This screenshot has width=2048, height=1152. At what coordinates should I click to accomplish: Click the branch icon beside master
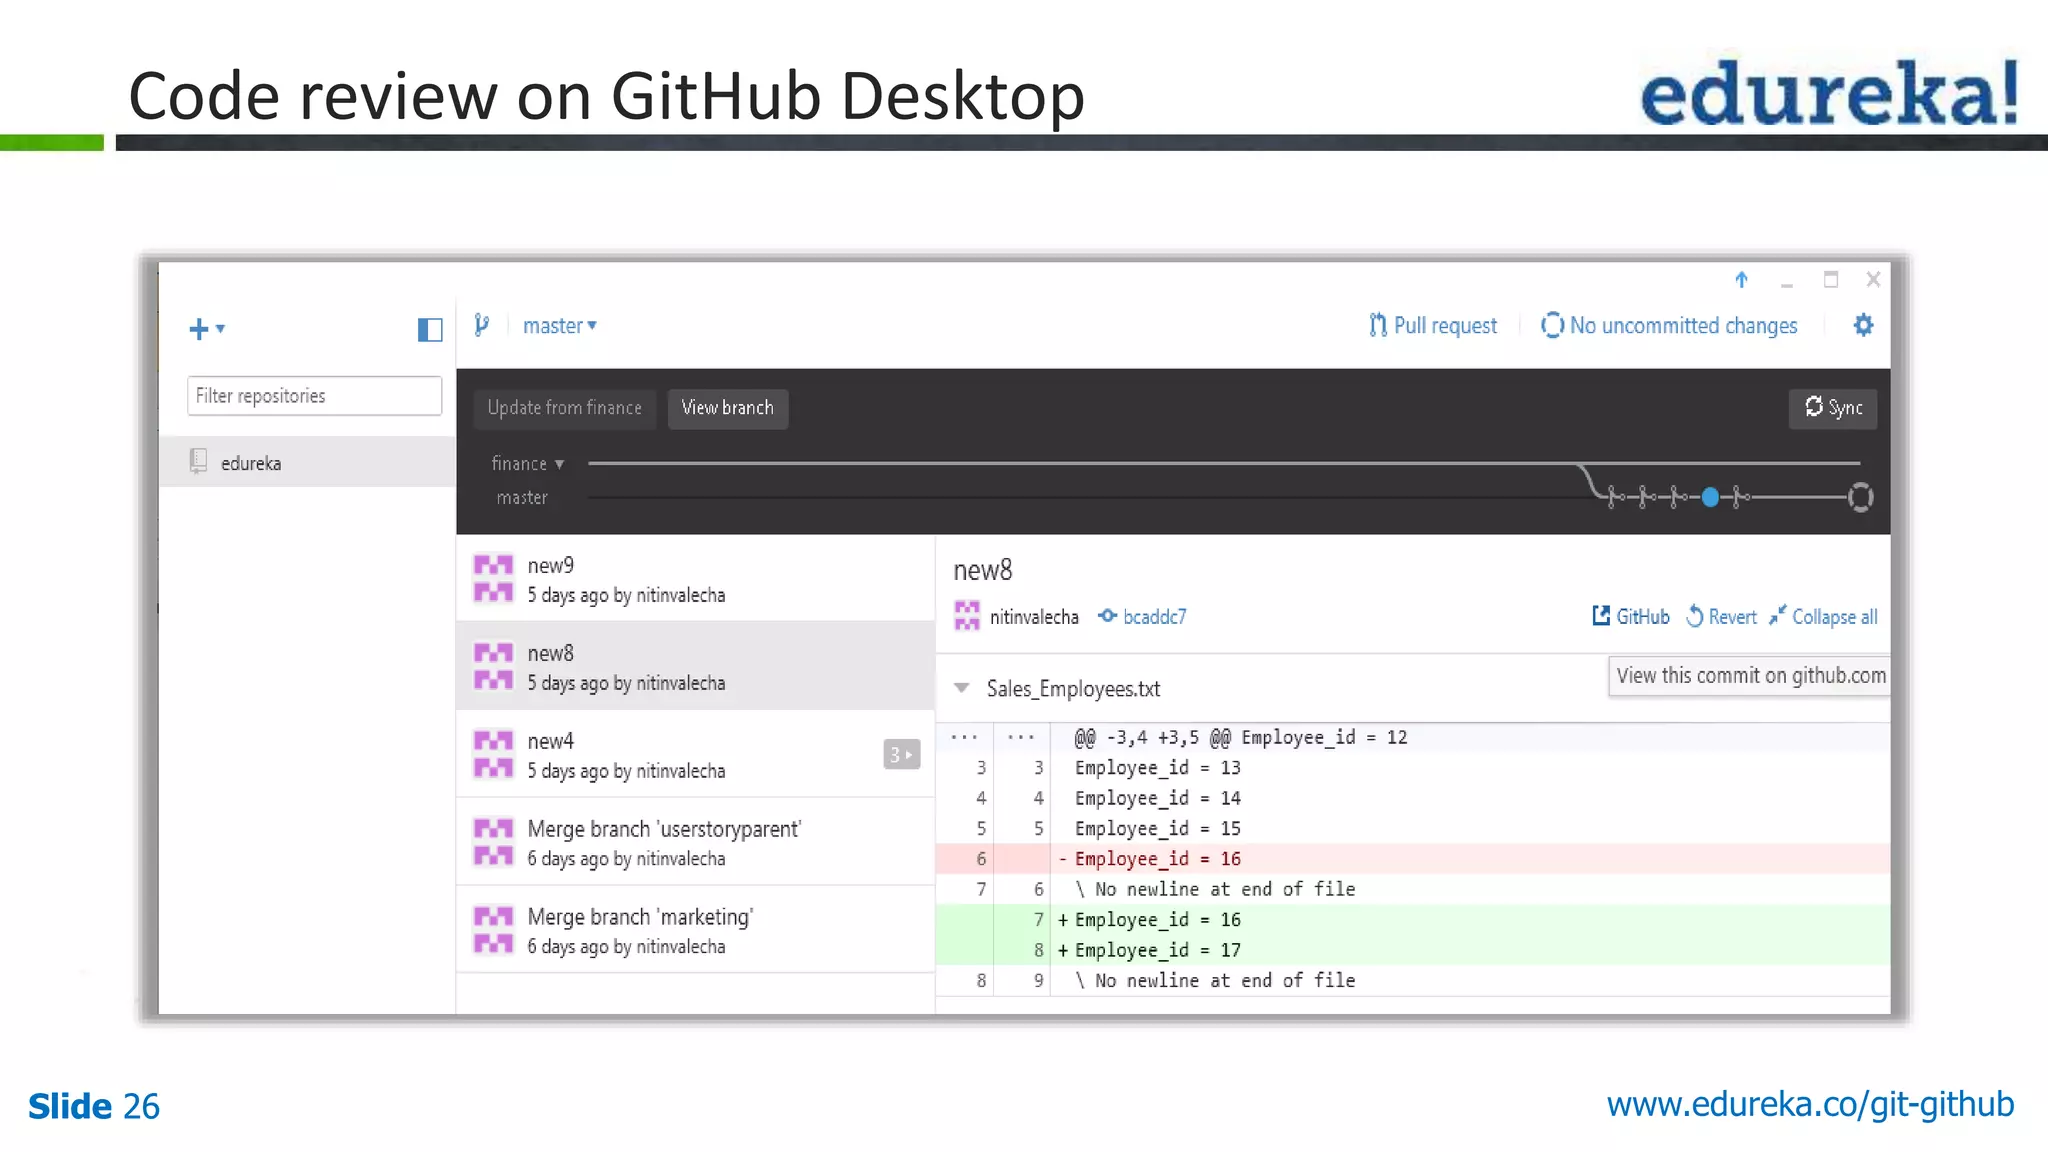tap(482, 325)
